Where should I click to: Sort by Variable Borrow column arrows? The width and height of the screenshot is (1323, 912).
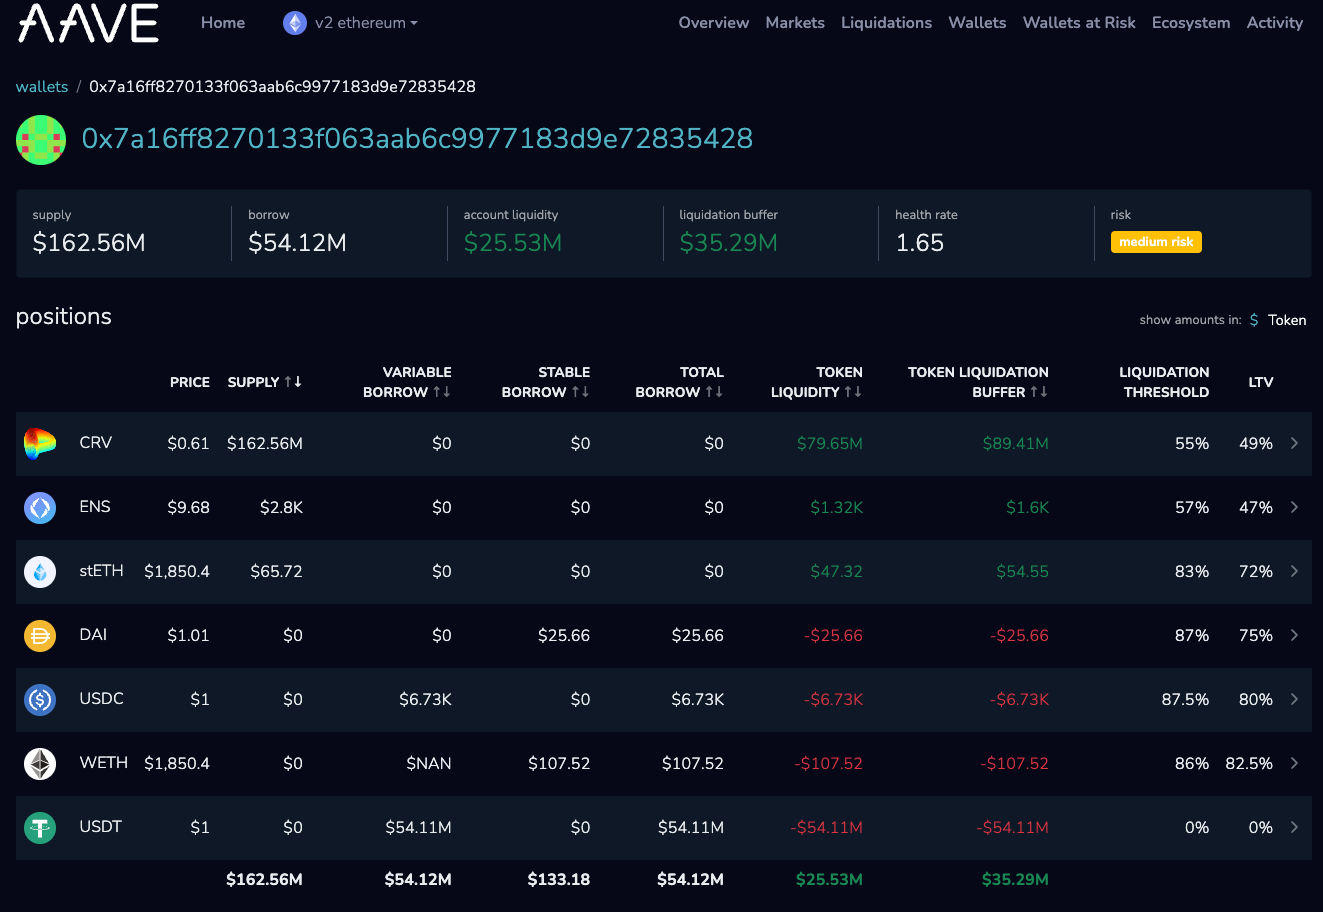pyautogui.click(x=442, y=392)
